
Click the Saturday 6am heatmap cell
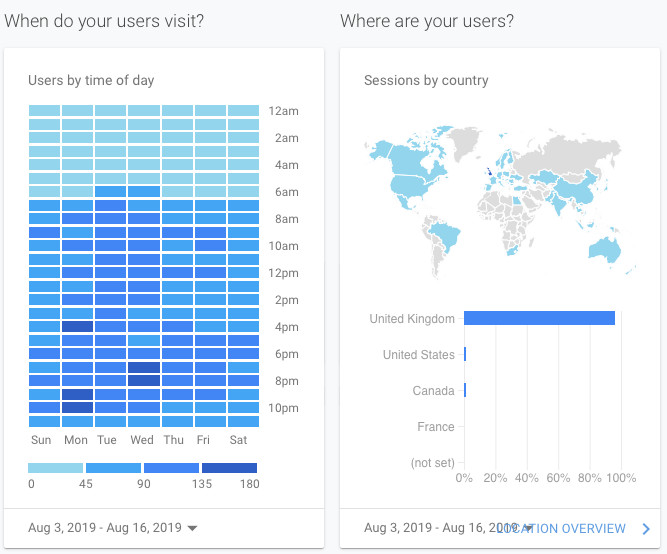[x=243, y=192]
